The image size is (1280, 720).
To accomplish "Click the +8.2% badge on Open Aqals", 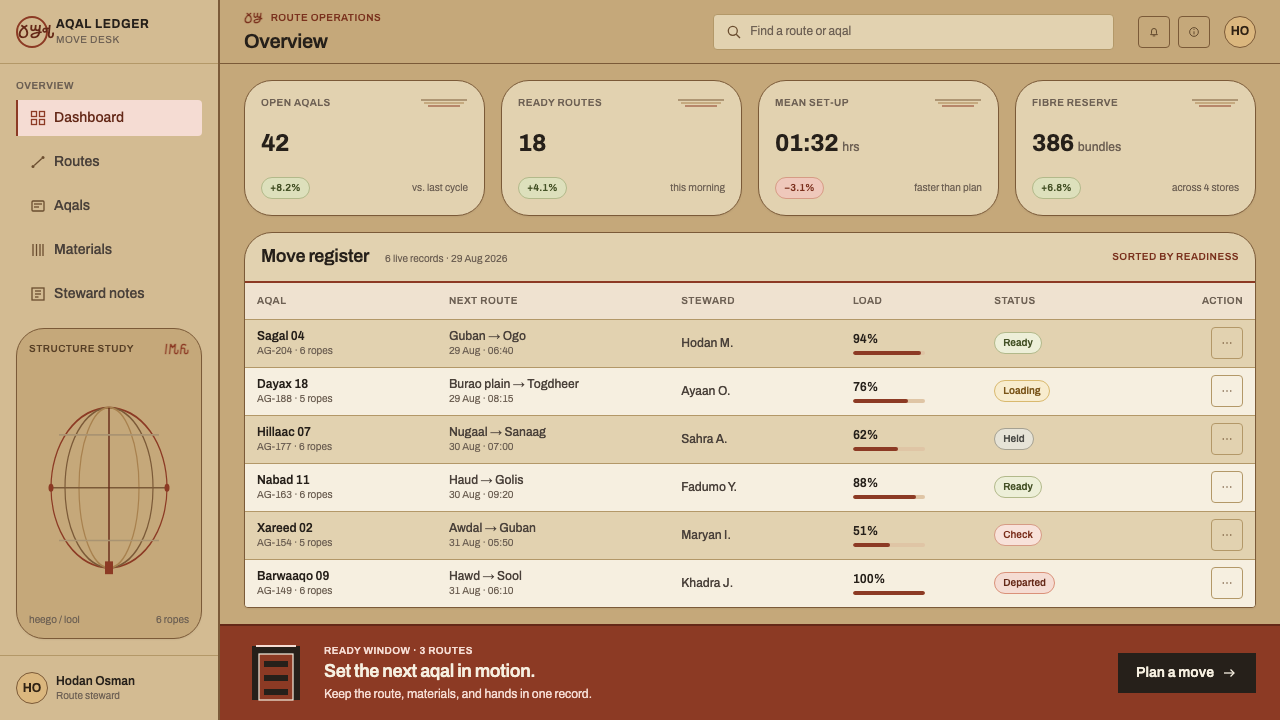I will (285, 188).
